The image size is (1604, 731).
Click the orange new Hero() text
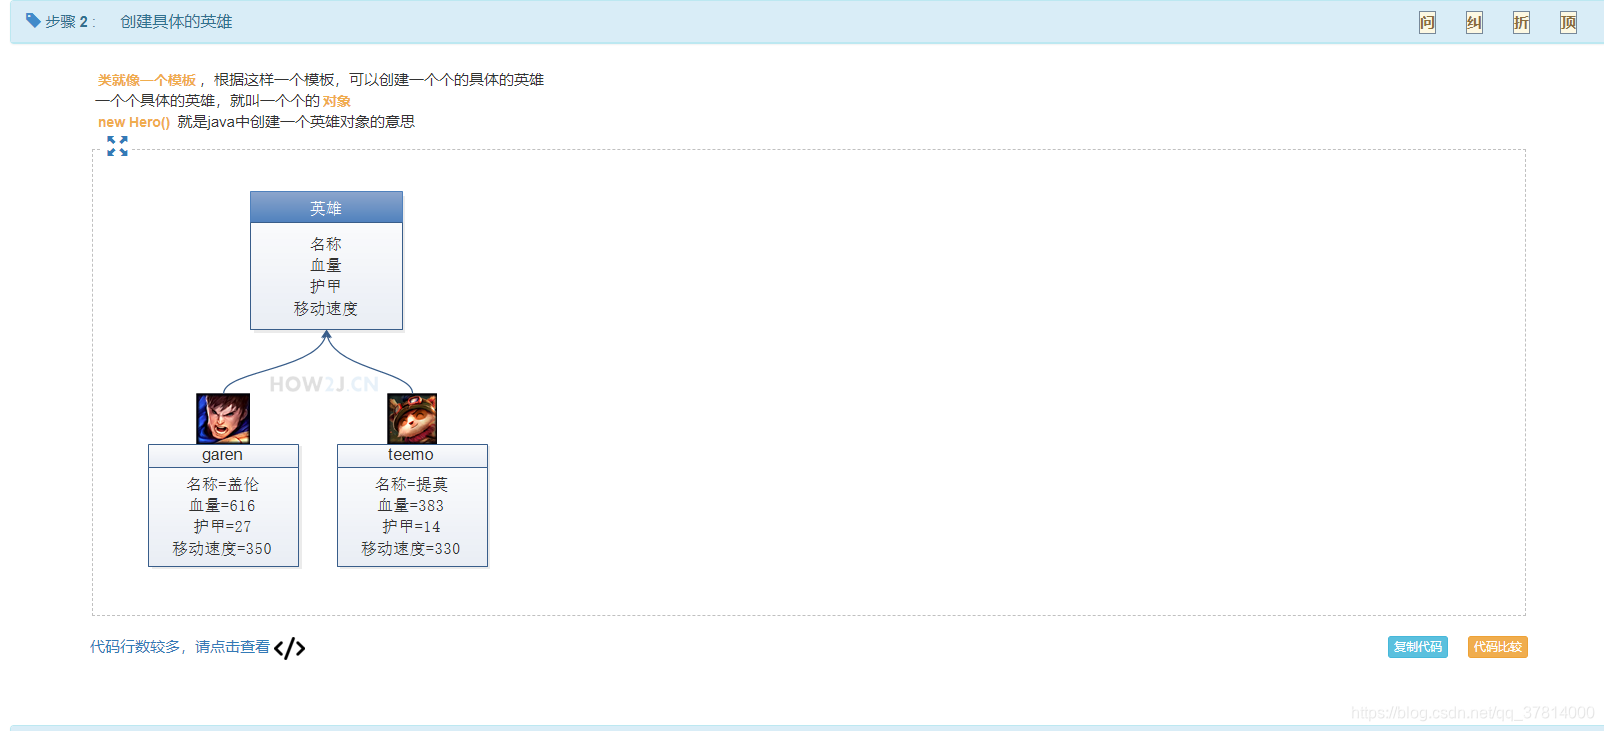[134, 122]
